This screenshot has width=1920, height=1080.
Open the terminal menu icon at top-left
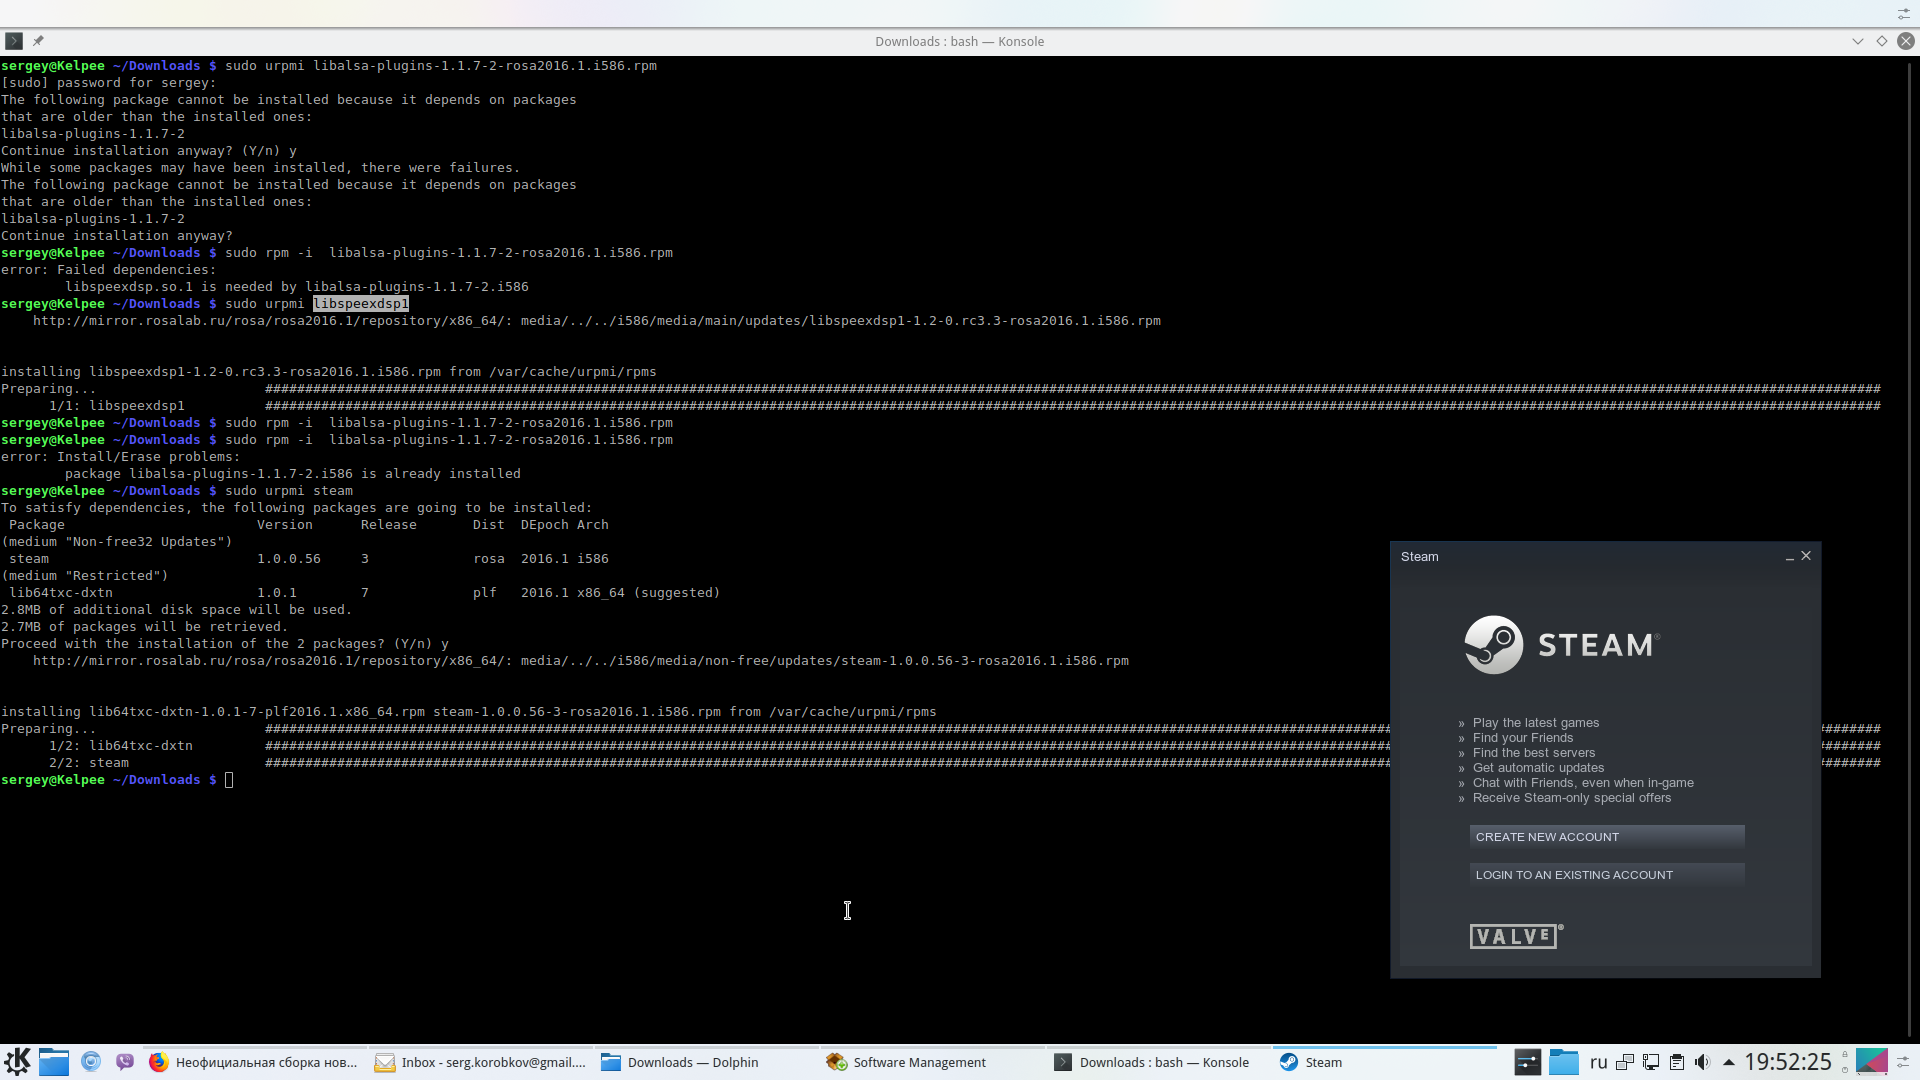[x=13, y=41]
